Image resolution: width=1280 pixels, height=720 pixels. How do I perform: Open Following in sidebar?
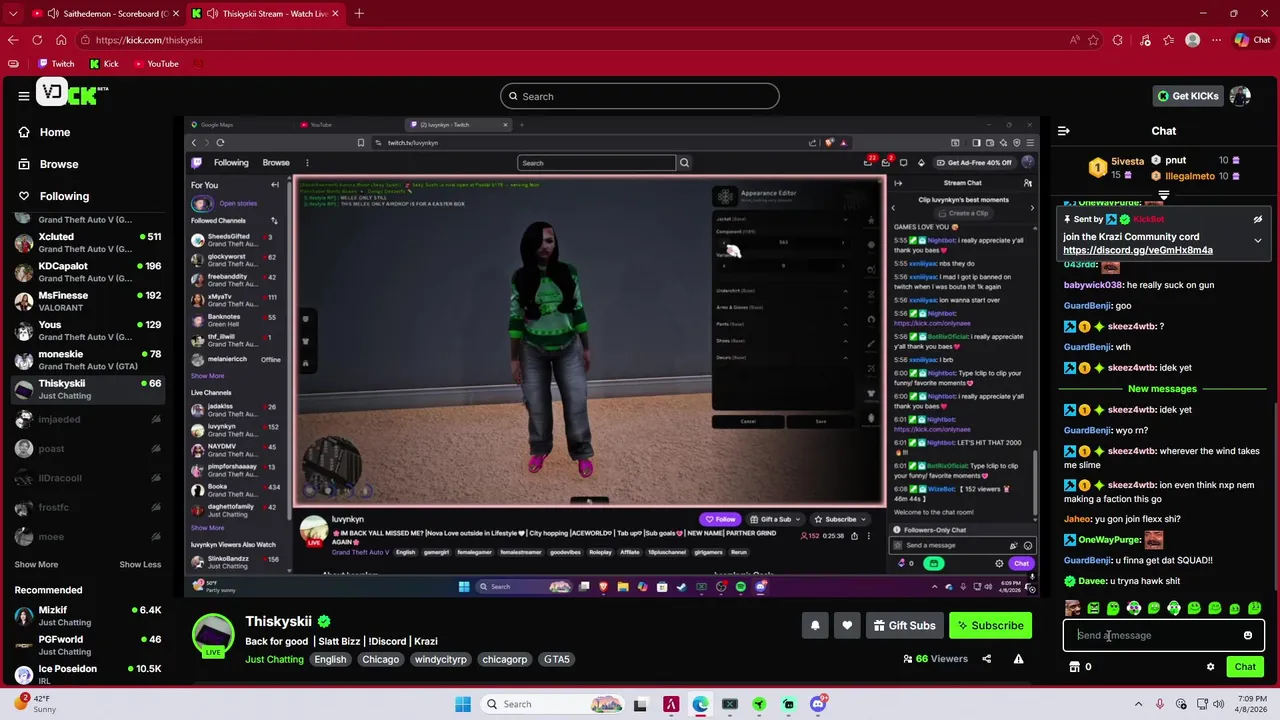tap(64, 196)
